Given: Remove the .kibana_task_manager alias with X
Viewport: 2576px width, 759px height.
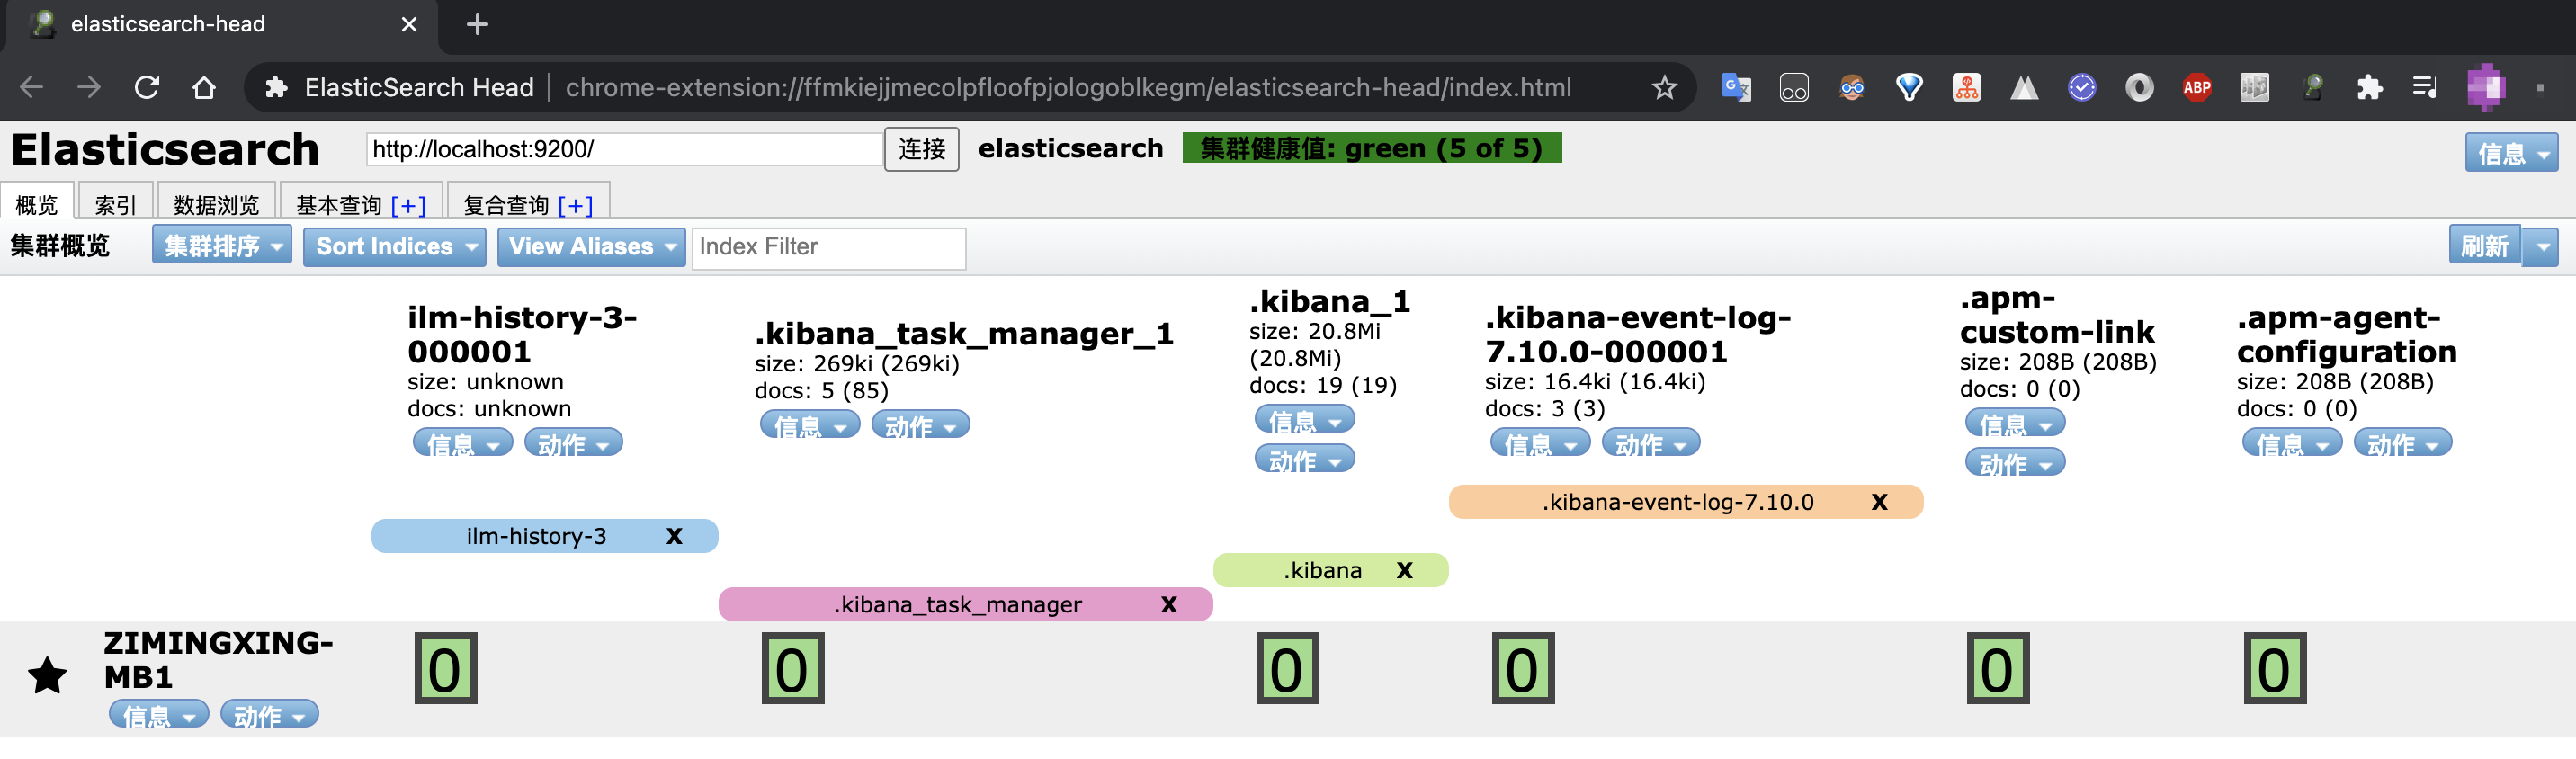Looking at the screenshot, I should tap(1168, 604).
